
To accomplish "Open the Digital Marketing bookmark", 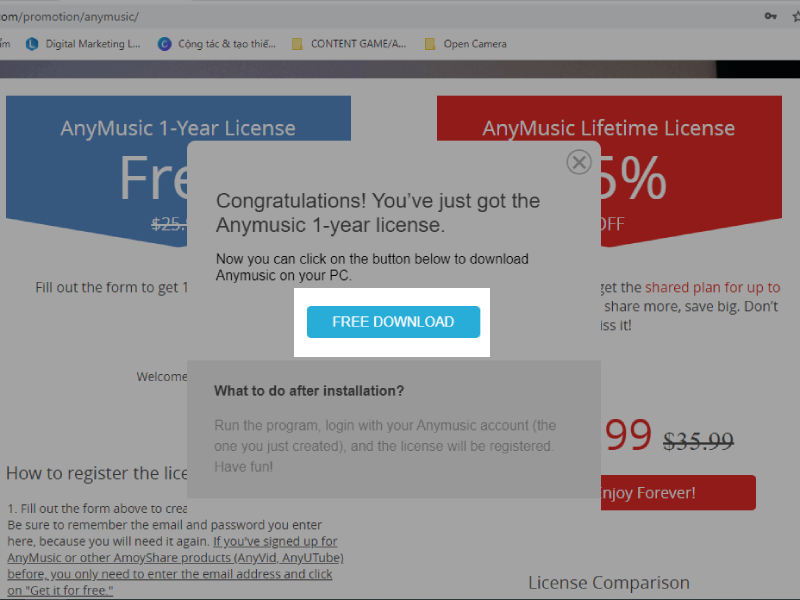I will point(83,44).
